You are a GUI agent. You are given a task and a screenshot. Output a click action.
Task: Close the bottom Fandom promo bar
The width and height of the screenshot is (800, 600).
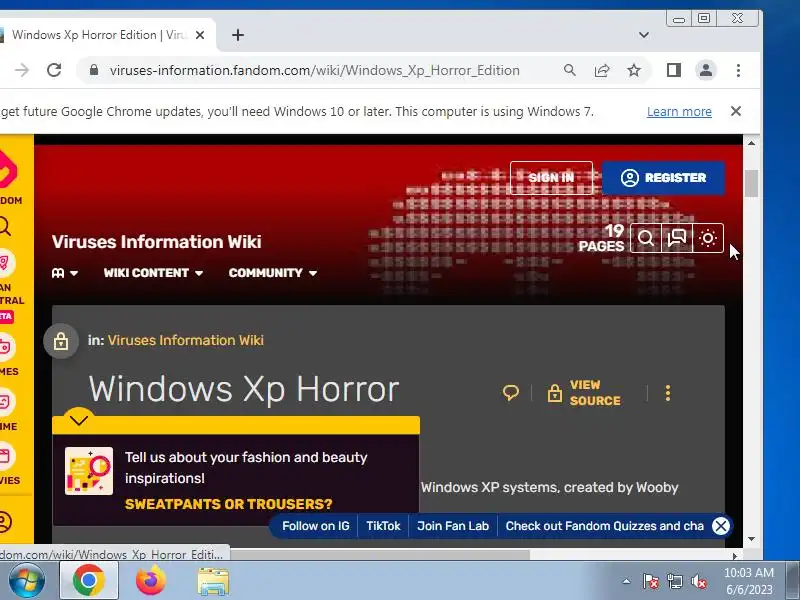[x=721, y=526]
